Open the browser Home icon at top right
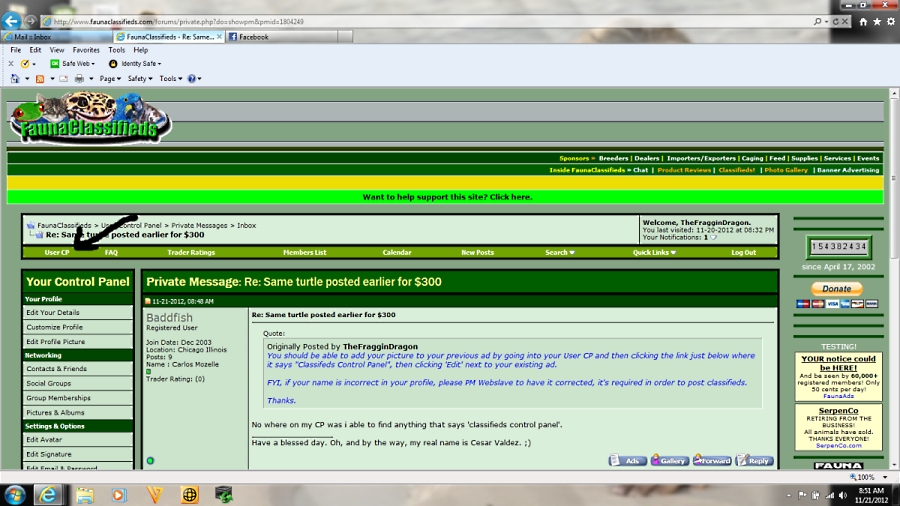The height and width of the screenshot is (506, 900). (863, 22)
